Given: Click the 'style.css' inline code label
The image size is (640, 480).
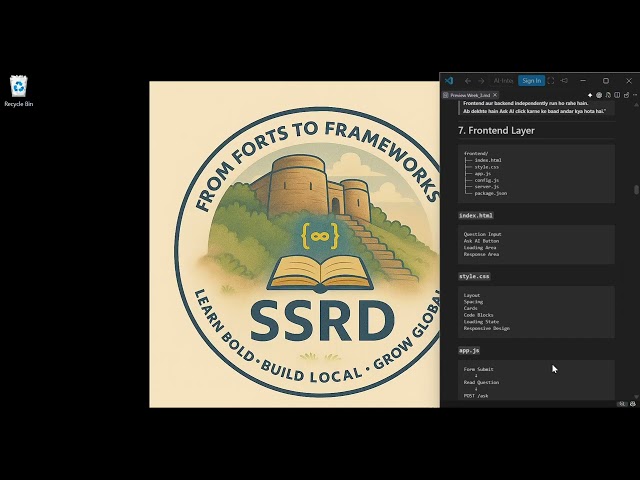Looking at the screenshot, I should (474, 276).
